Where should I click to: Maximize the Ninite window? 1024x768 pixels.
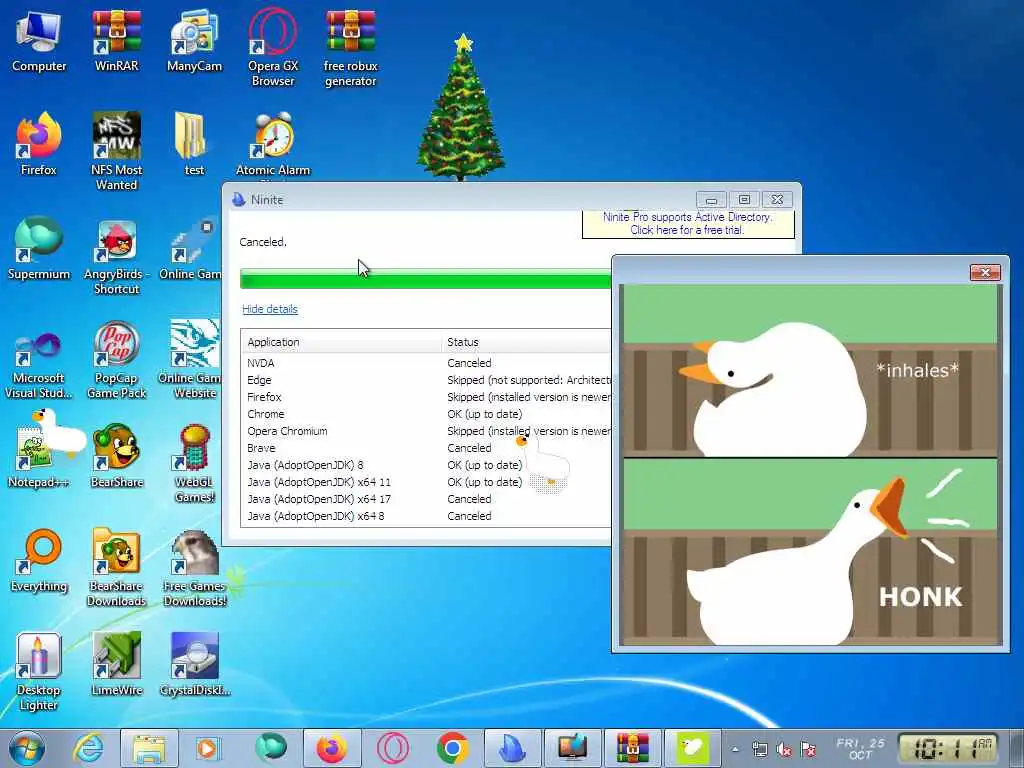point(744,199)
